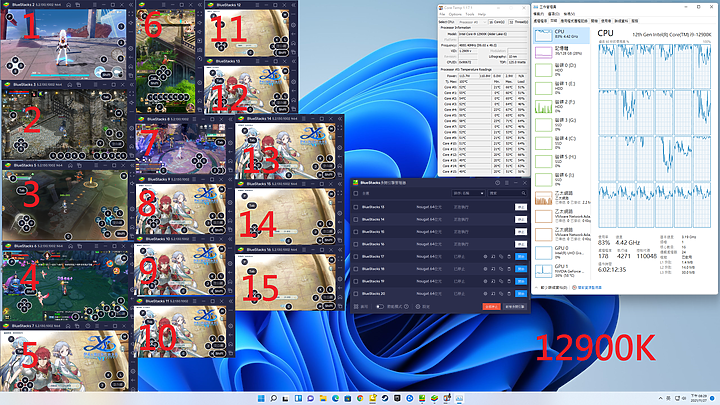Screen dimensions: 720x405
Task: Select Disk 2 (F:) in Task Manager sidebar
Action: pyautogui.click(x=562, y=107)
